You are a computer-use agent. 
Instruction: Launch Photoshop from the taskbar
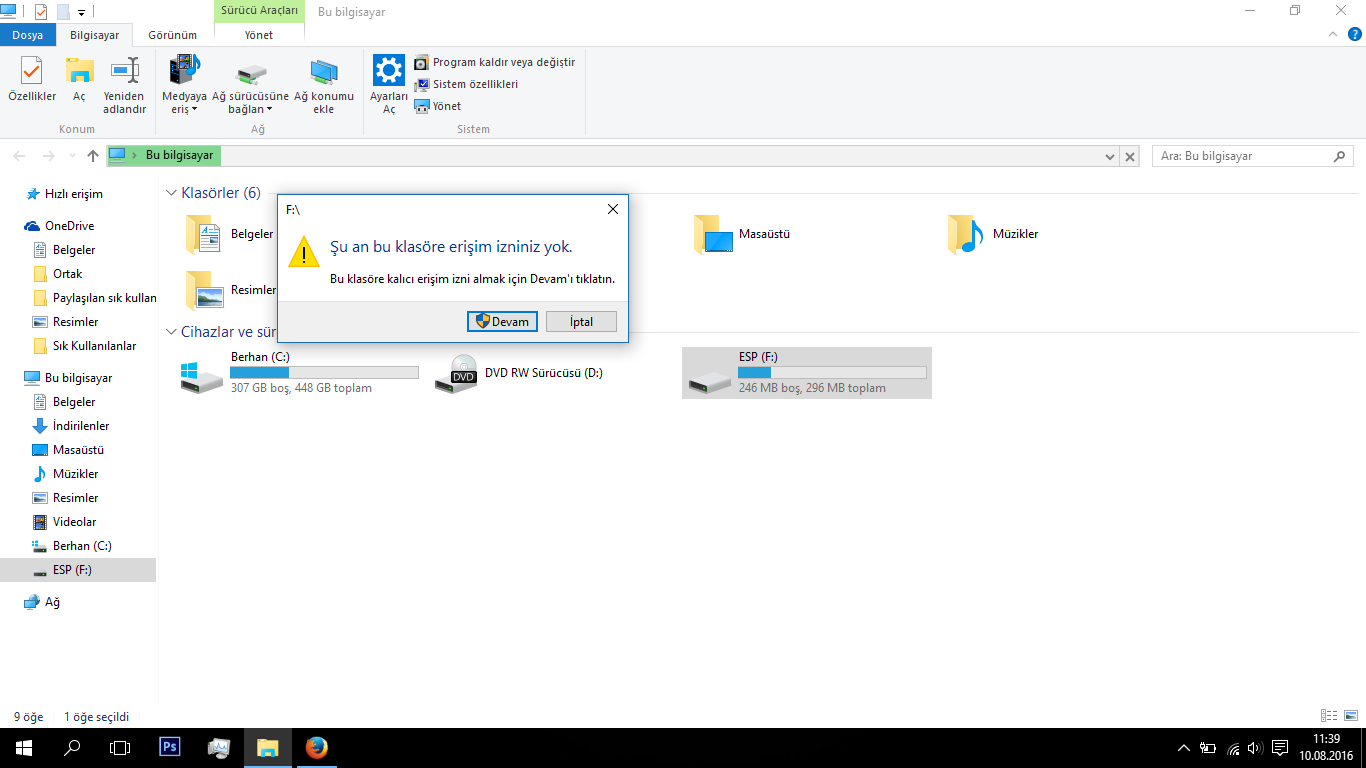pos(170,747)
